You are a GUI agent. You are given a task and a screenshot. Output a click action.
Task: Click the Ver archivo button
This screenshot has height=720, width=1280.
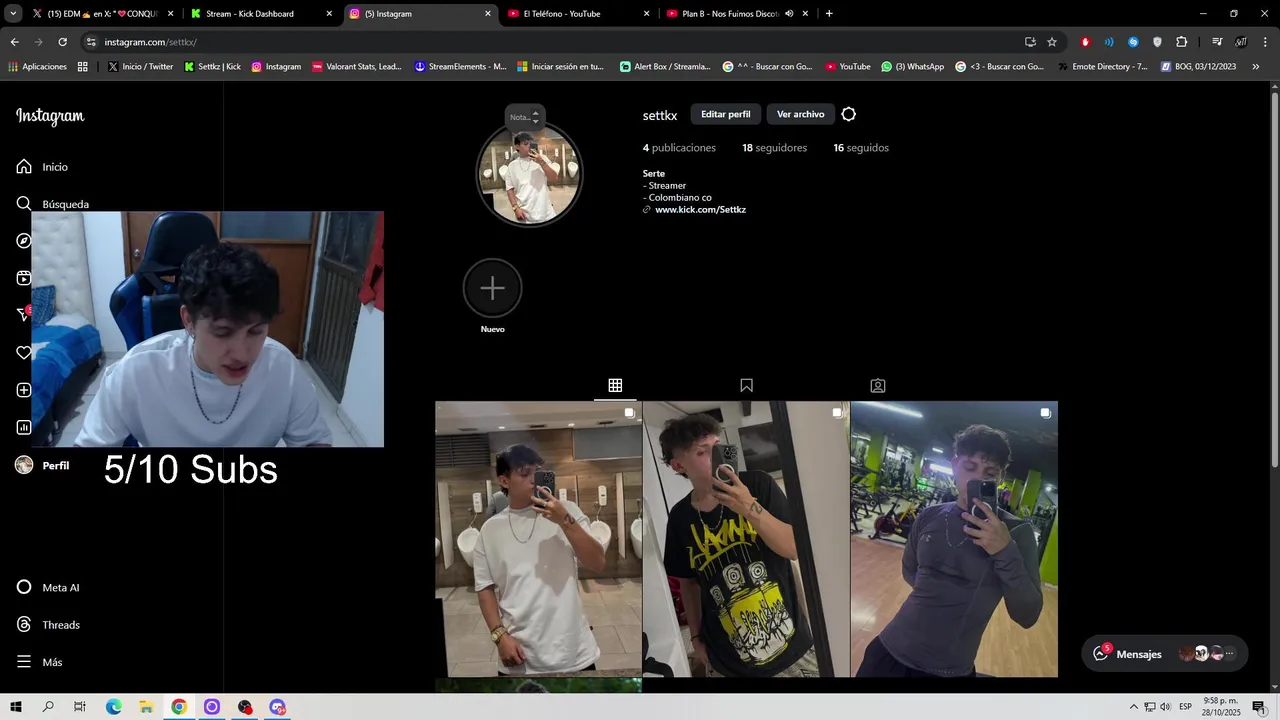click(801, 114)
